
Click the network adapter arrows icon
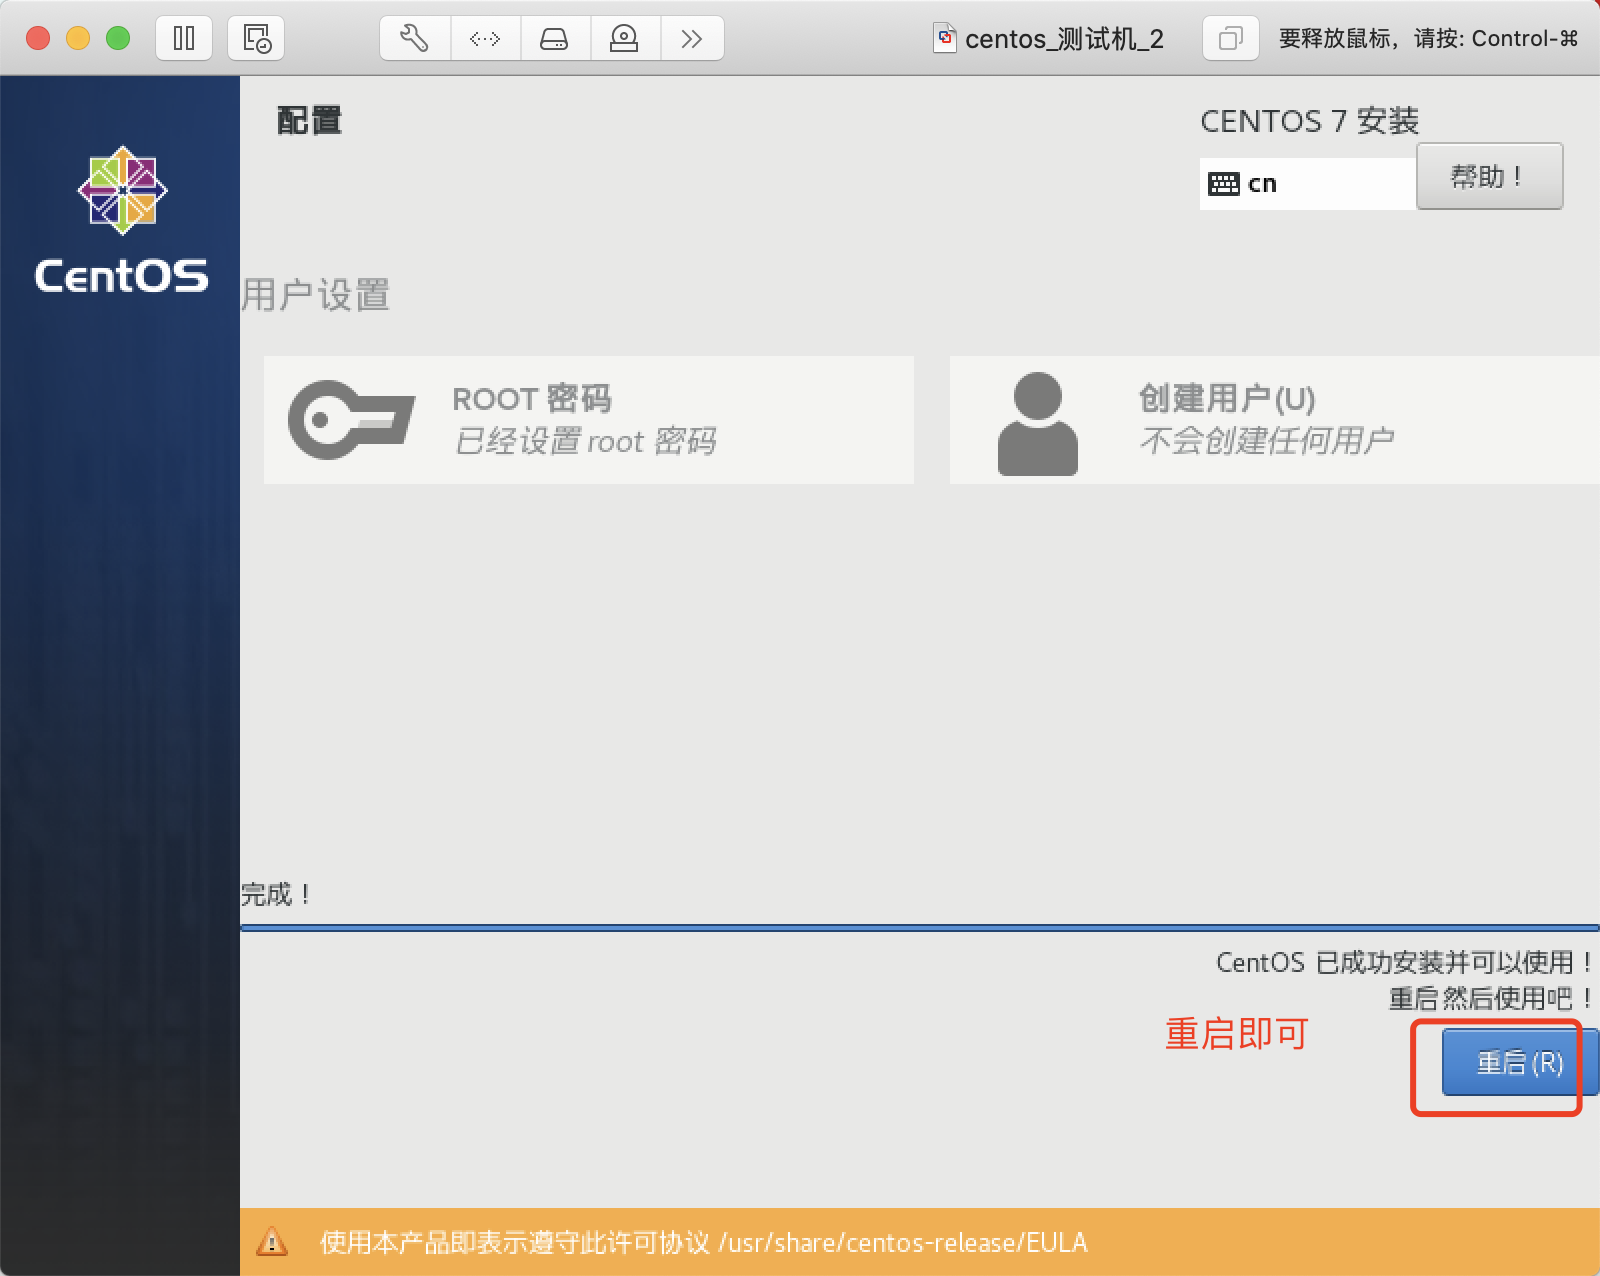pos(485,39)
